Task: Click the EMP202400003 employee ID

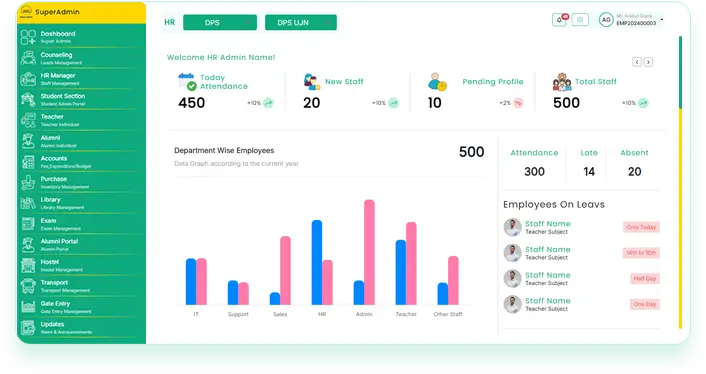Action: click(x=636, y=23)
